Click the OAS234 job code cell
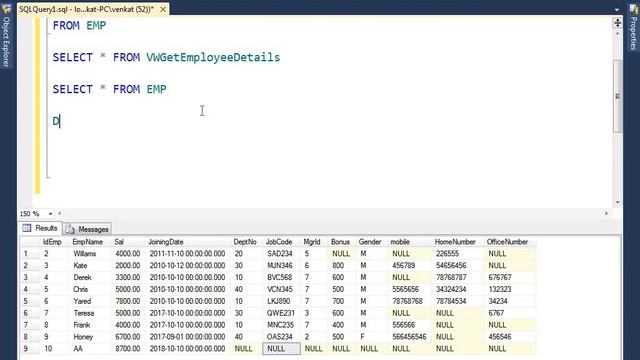The height and width of the screenshot is (360, 640). point(282,337)
